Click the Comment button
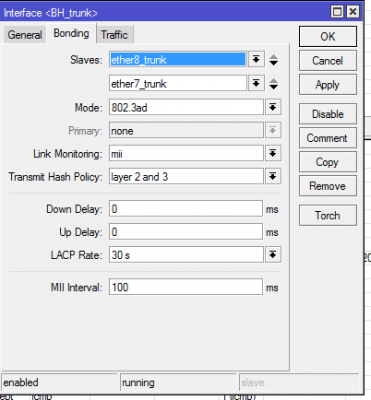The height and width of the screenshot is (400, 371). pyautogui.click(x=328, y=138)
